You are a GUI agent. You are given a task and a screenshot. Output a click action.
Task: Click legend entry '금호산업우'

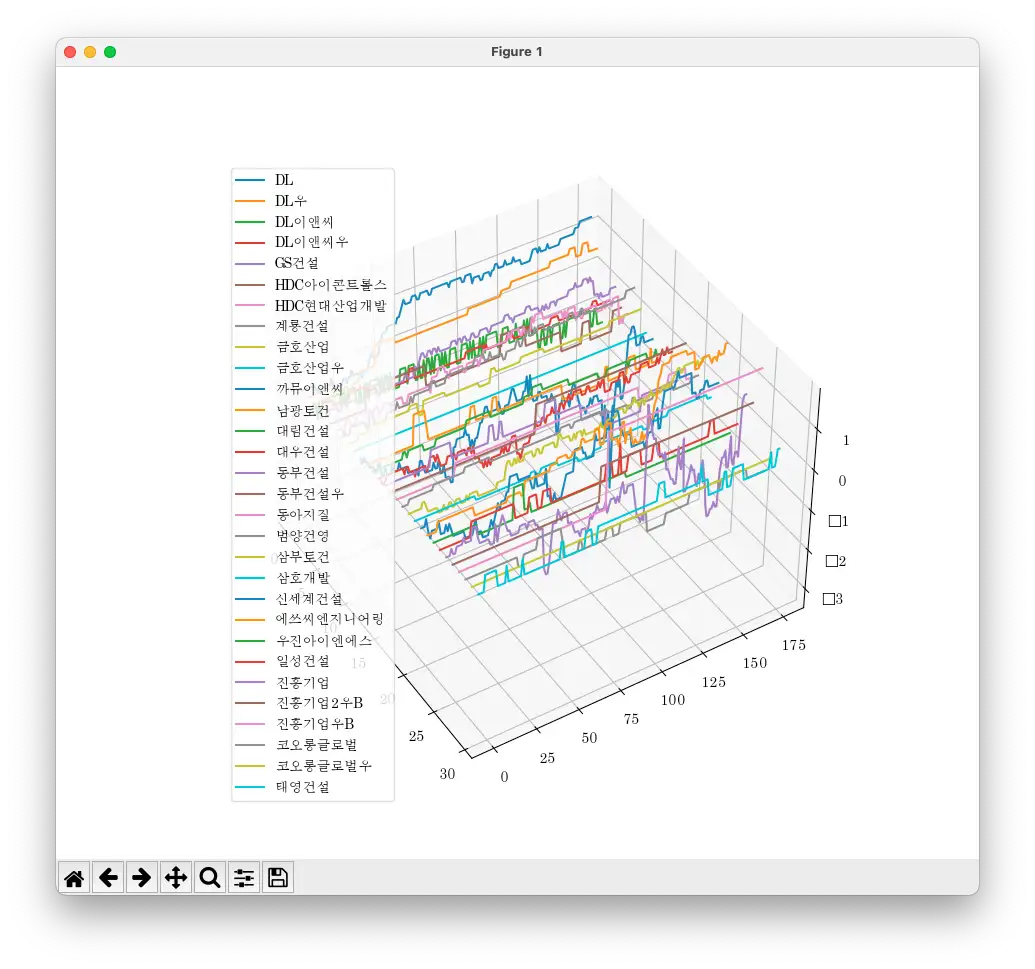(310, 368)
